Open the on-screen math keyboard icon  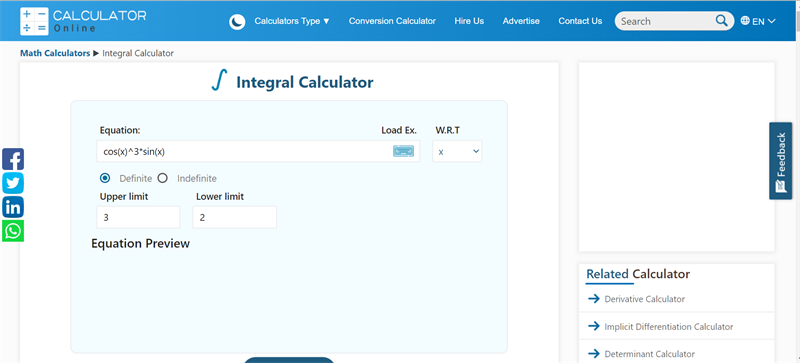click(x=404, y=151)
